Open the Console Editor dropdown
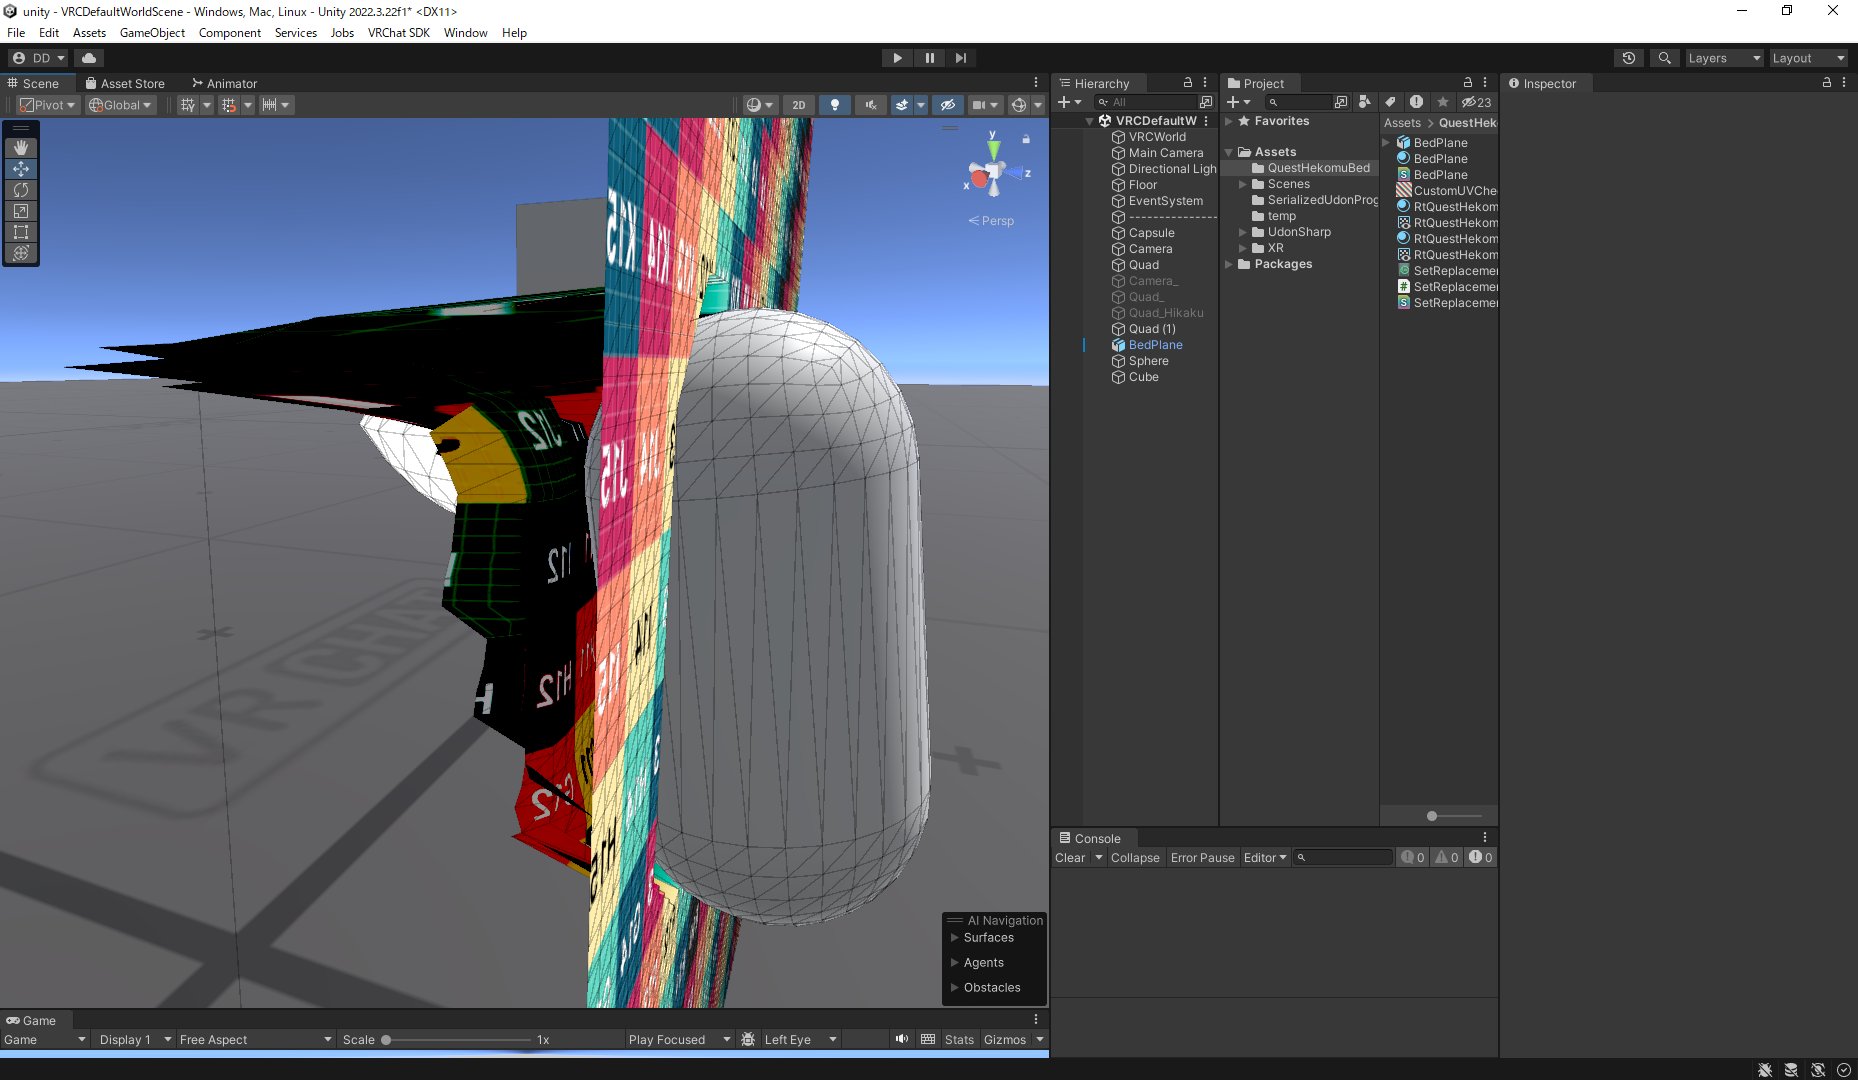 [x=1265, y=858]
